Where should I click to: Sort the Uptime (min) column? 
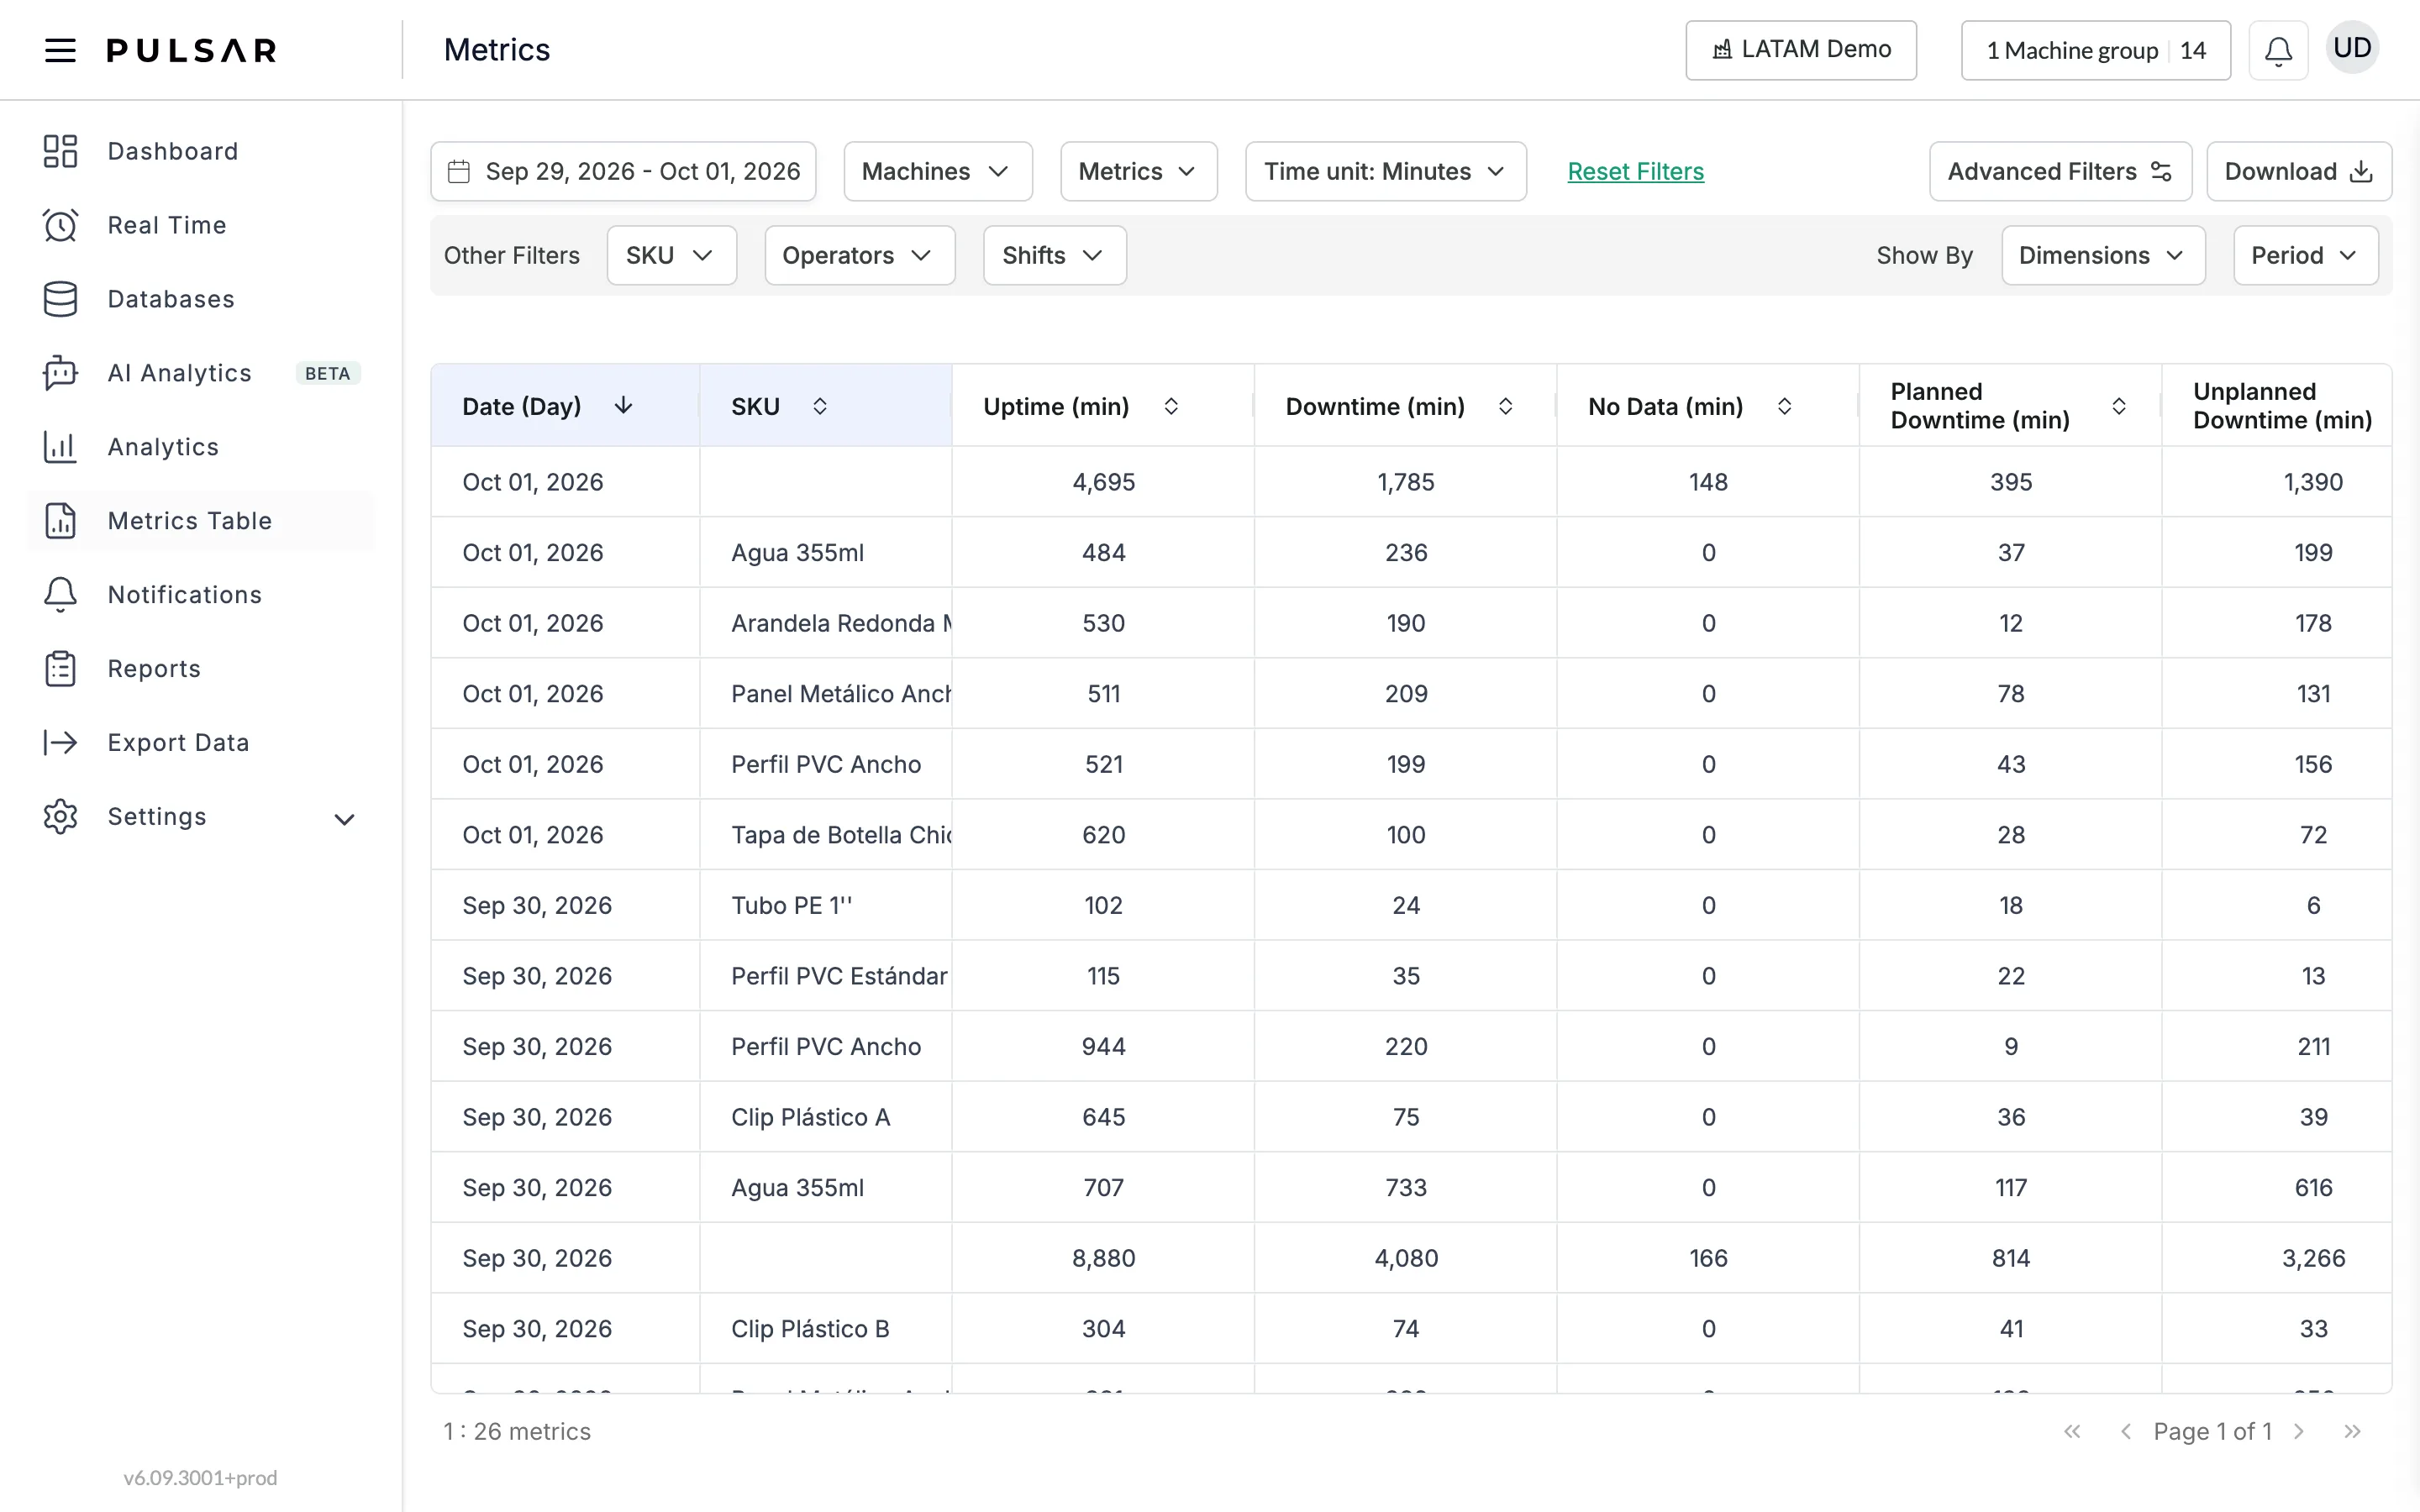coord(1171,406)
